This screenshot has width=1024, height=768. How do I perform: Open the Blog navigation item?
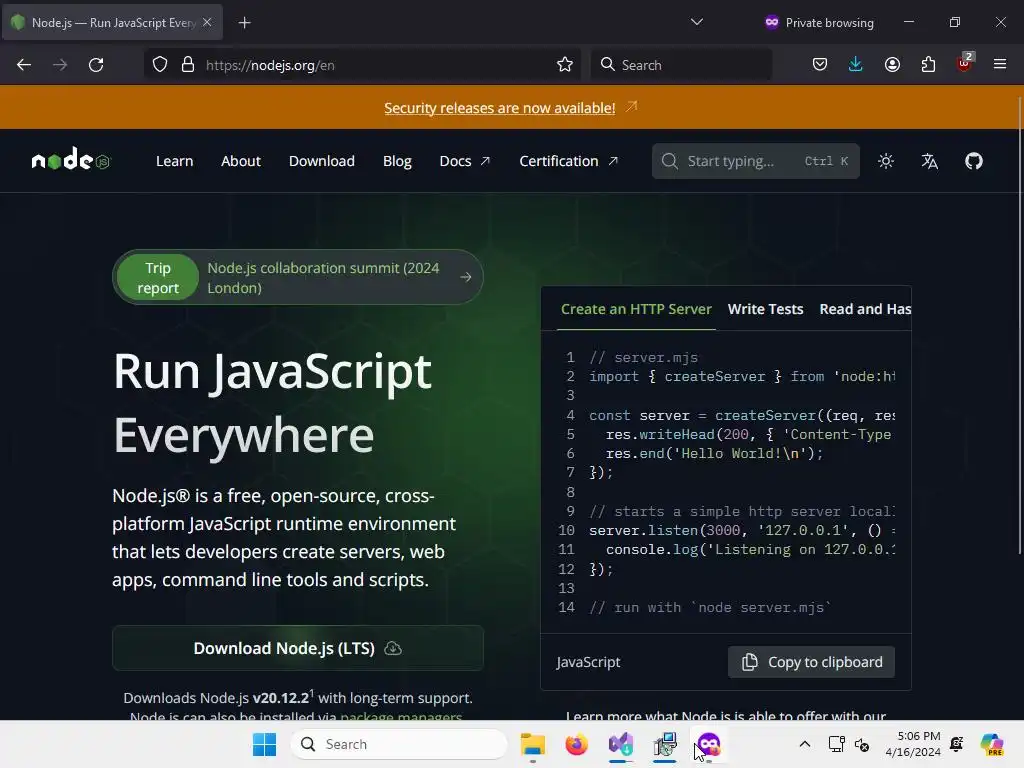point(397,161)
